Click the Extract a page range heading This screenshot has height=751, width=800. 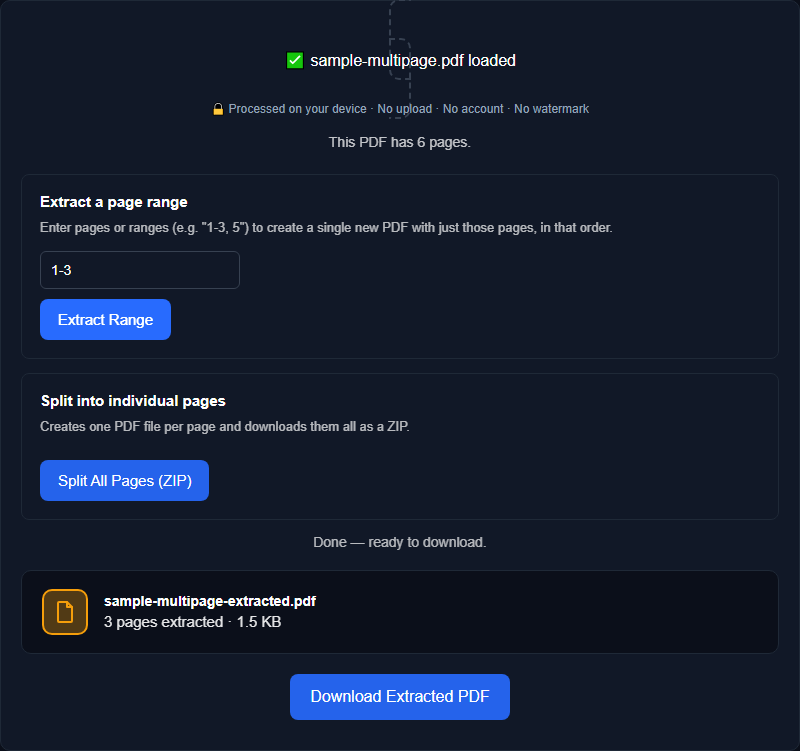[114, 202]
